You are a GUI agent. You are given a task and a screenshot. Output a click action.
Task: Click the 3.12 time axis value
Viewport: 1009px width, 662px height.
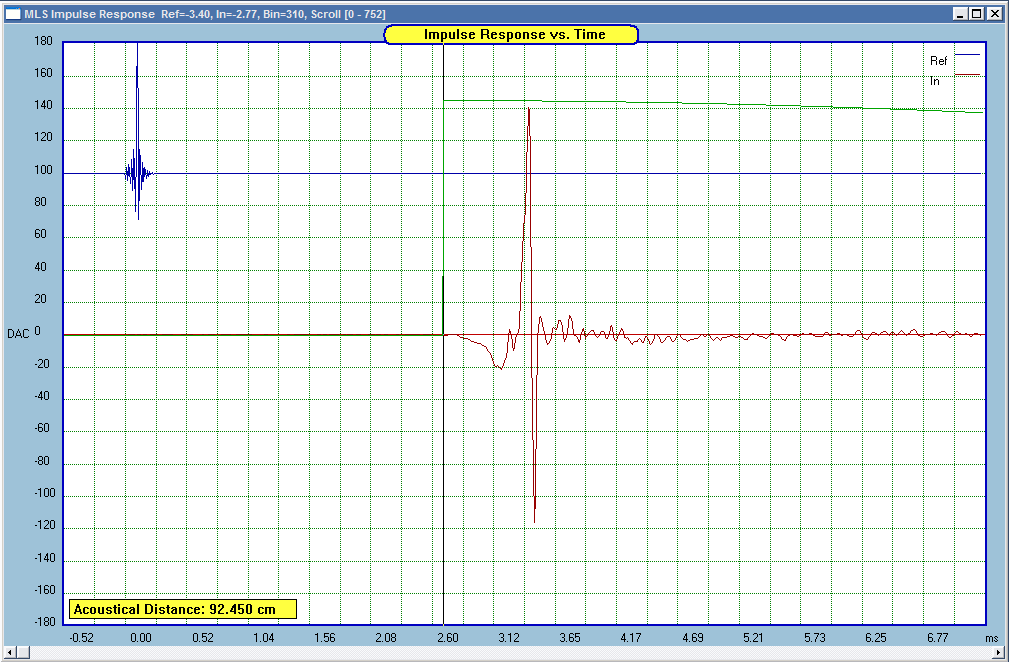508,638
